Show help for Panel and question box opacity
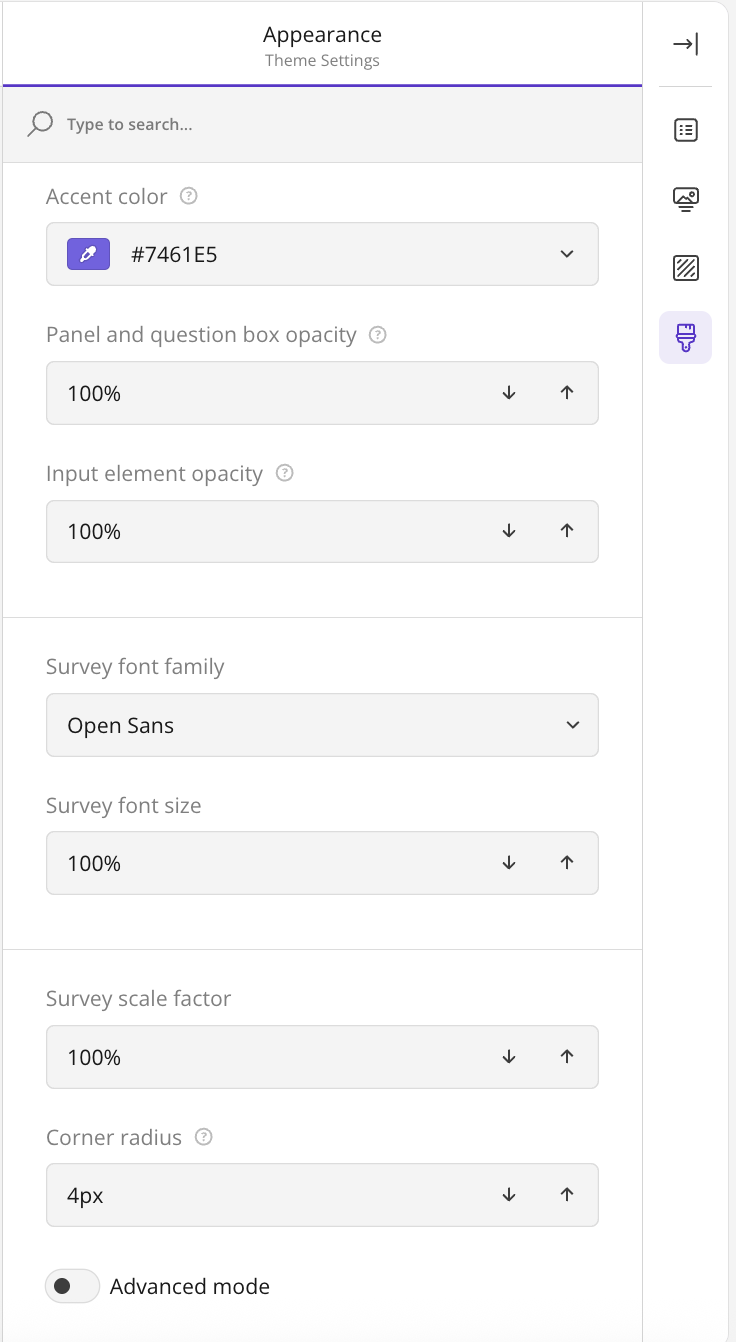The height and width of the screenshot is (1342, 736). tap(377, 335)
